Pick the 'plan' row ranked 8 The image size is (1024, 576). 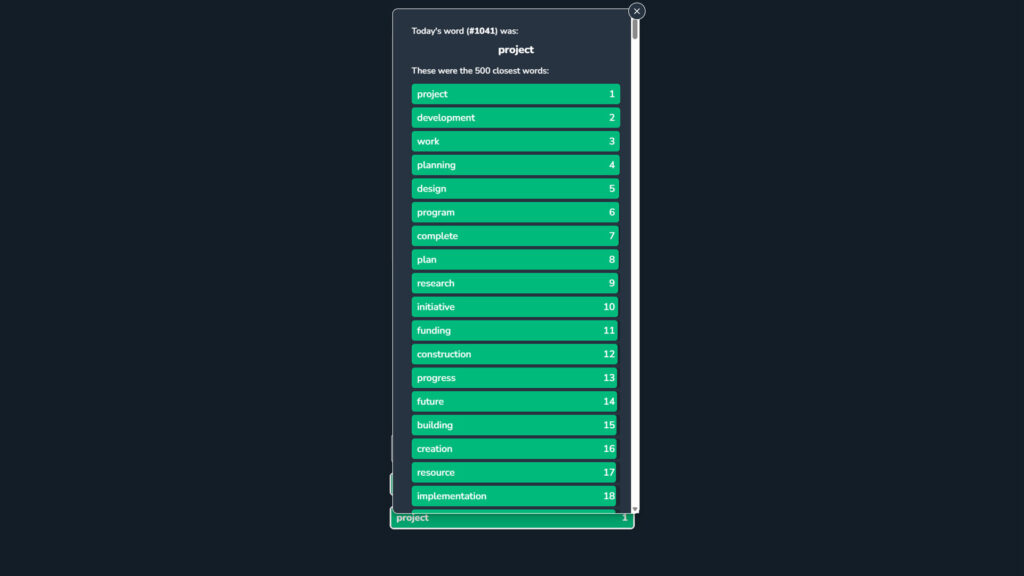515,260
